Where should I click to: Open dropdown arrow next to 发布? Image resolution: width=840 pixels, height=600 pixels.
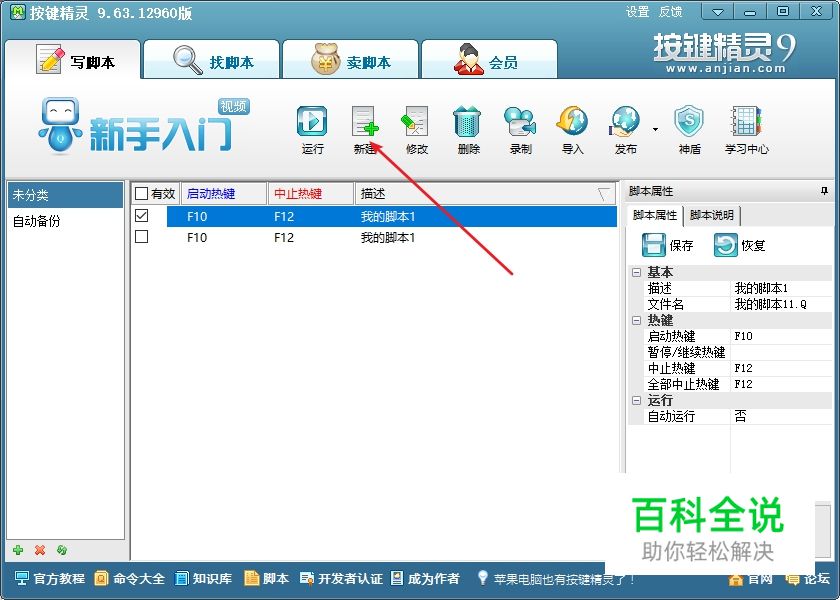click(655, 130)
